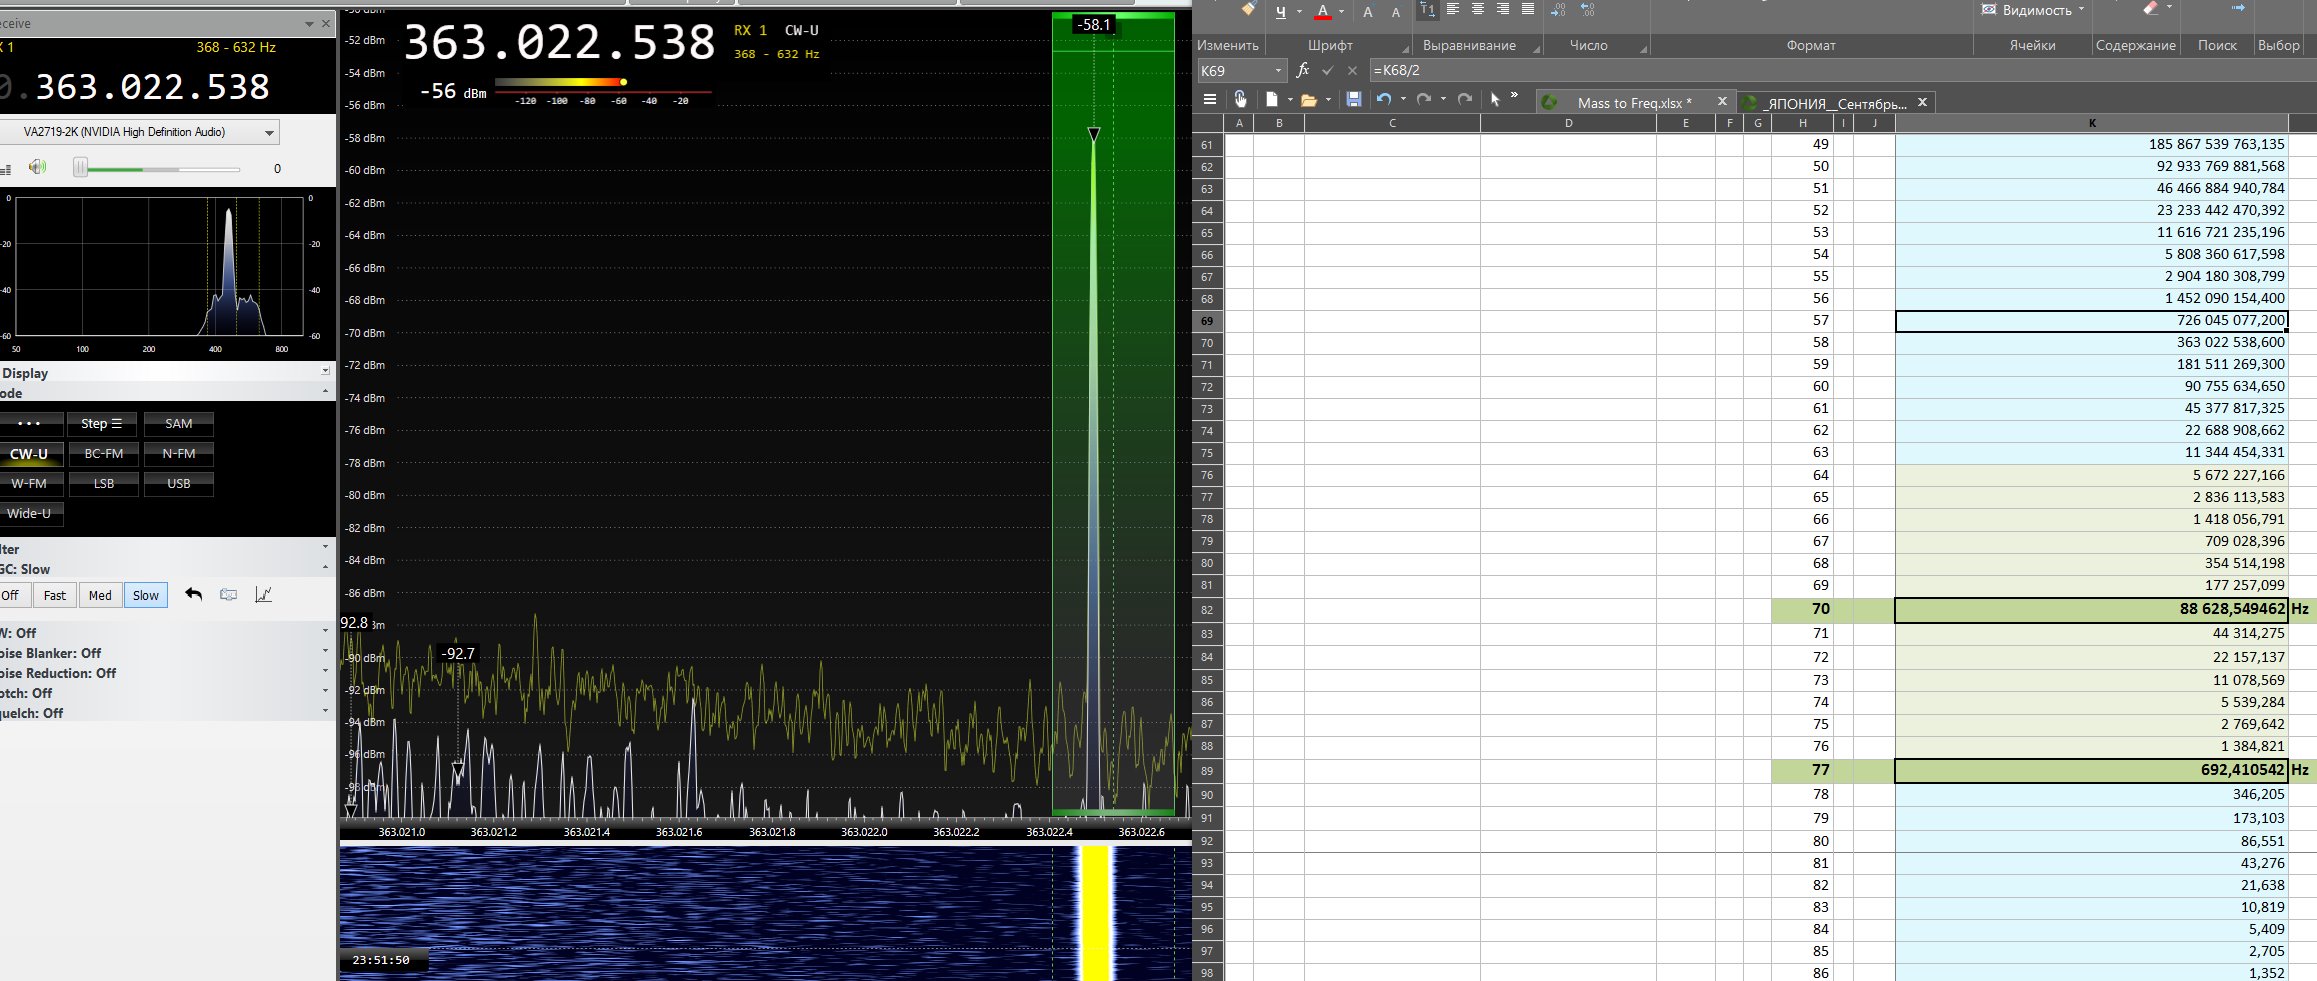Image resolution: width=2317 pixels, height=981 pixels.
Task: Open the Шрифт font group launcher
Action: [x=1404, y=48]
